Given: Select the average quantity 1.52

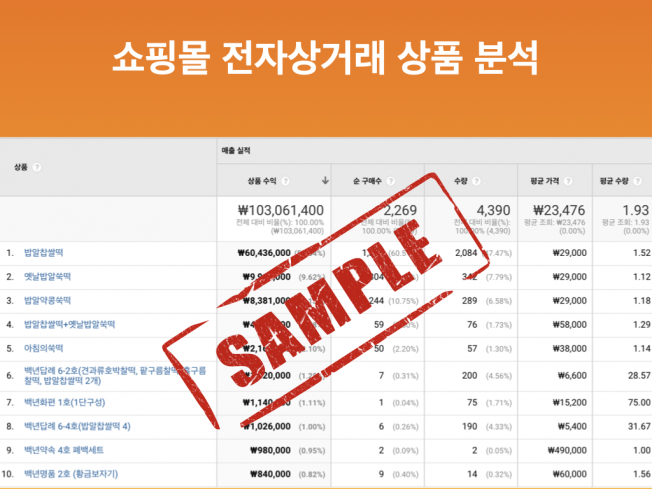Looking at the screenshot, I should pos(642,253).
